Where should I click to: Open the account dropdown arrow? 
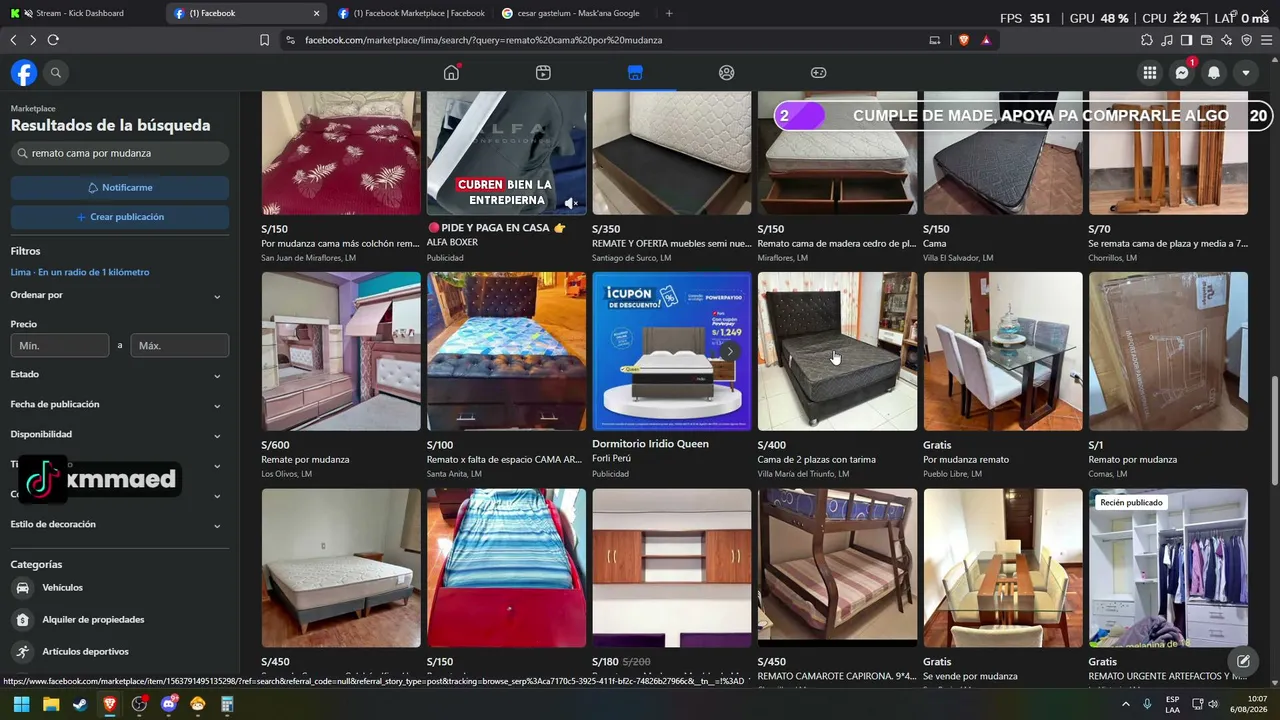(x=1246, y=73)
